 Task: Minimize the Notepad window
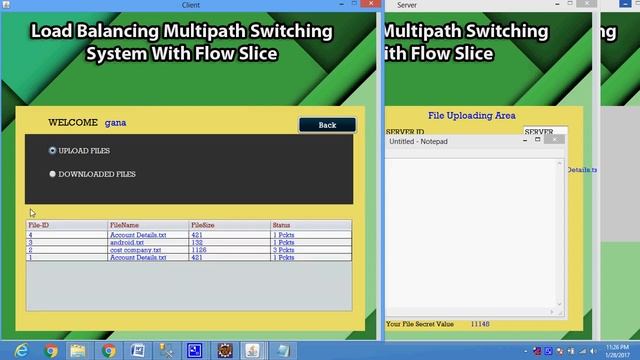tap(525, 140)
